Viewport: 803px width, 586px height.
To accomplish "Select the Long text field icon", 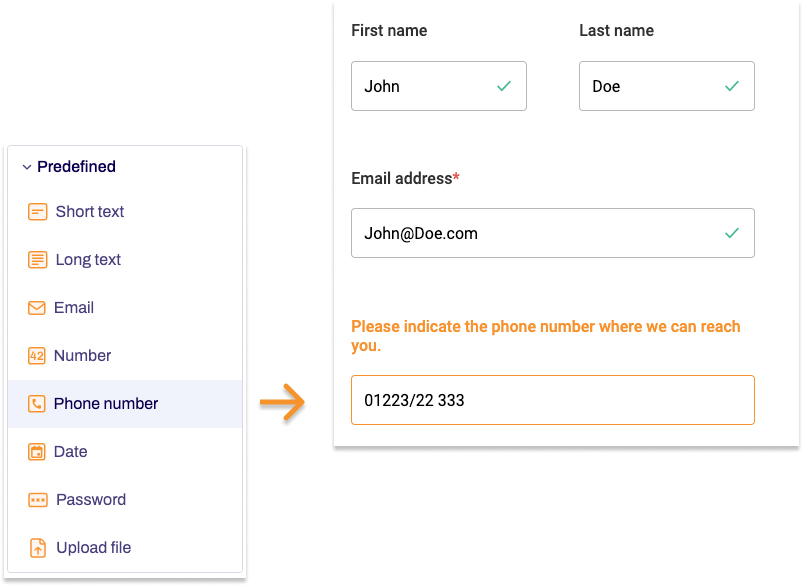I will click(x=37, y=259).
